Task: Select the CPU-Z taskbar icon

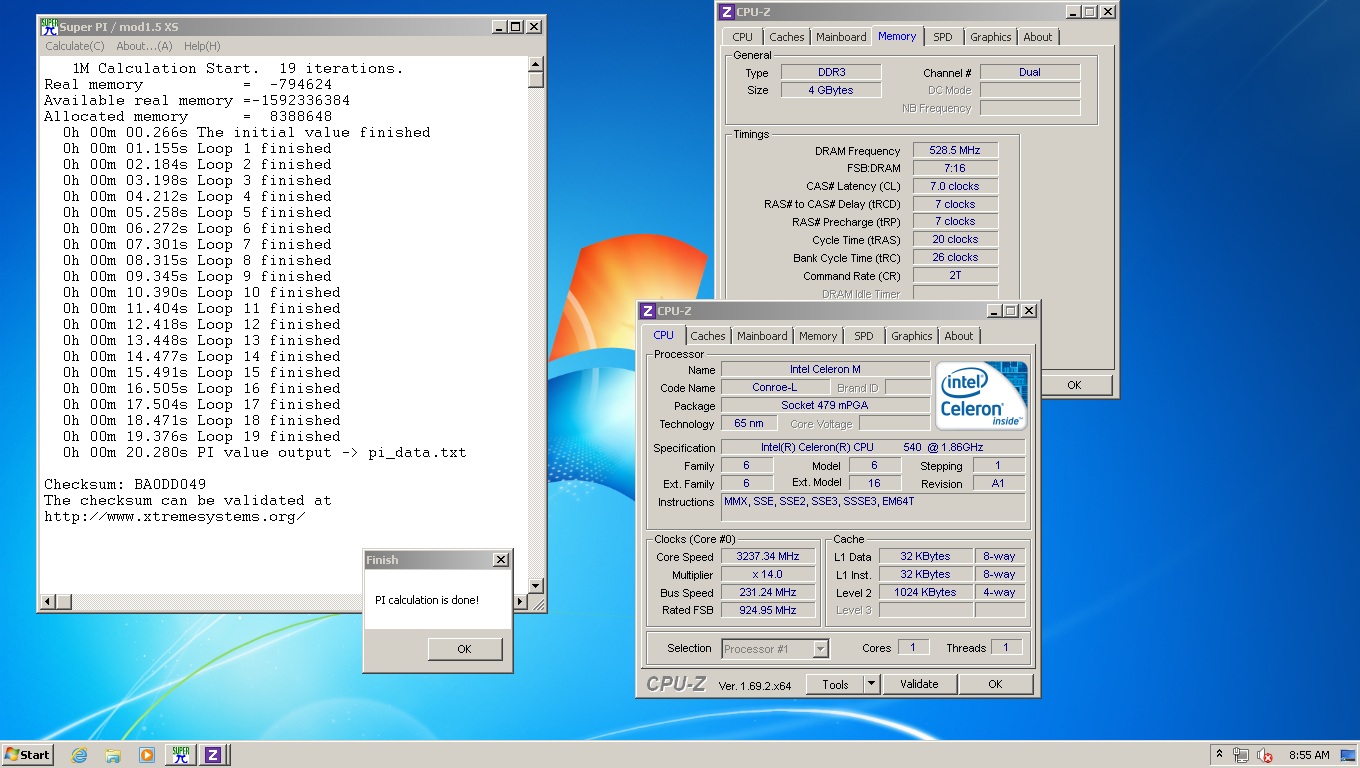Action: point(213,755)
